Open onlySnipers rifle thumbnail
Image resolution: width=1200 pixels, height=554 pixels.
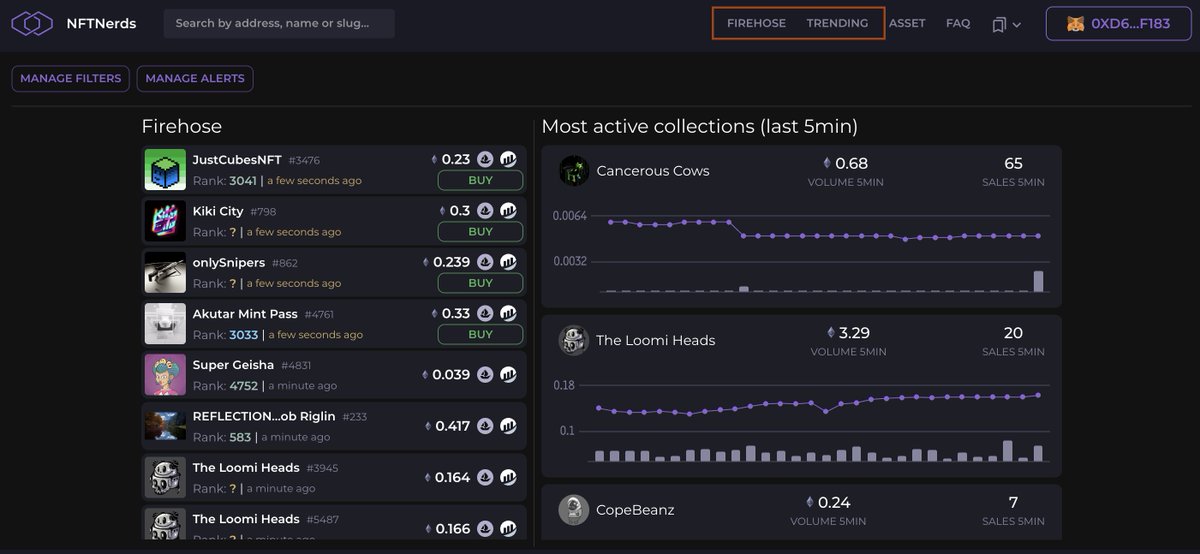165,273
